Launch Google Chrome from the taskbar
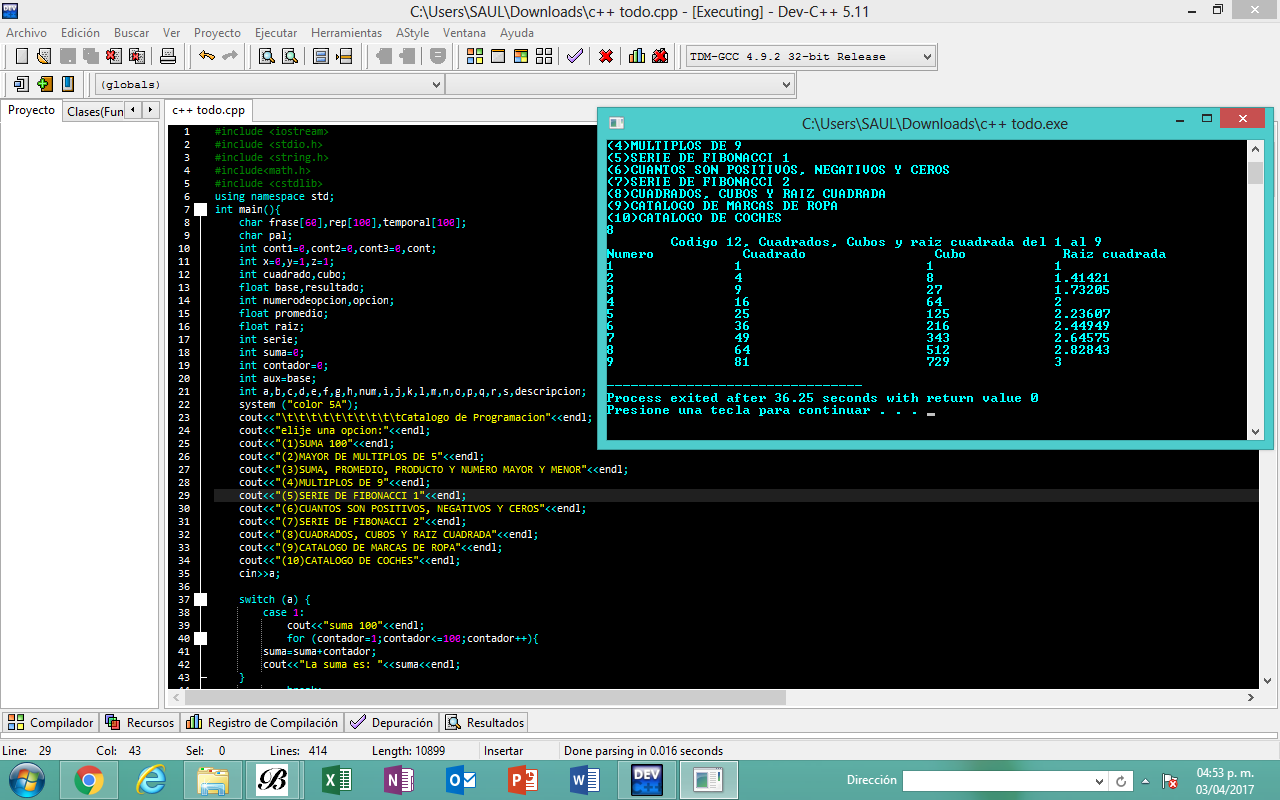This screenshot has height=800, width=1280. pyautogui.click(x=90, y=779)
